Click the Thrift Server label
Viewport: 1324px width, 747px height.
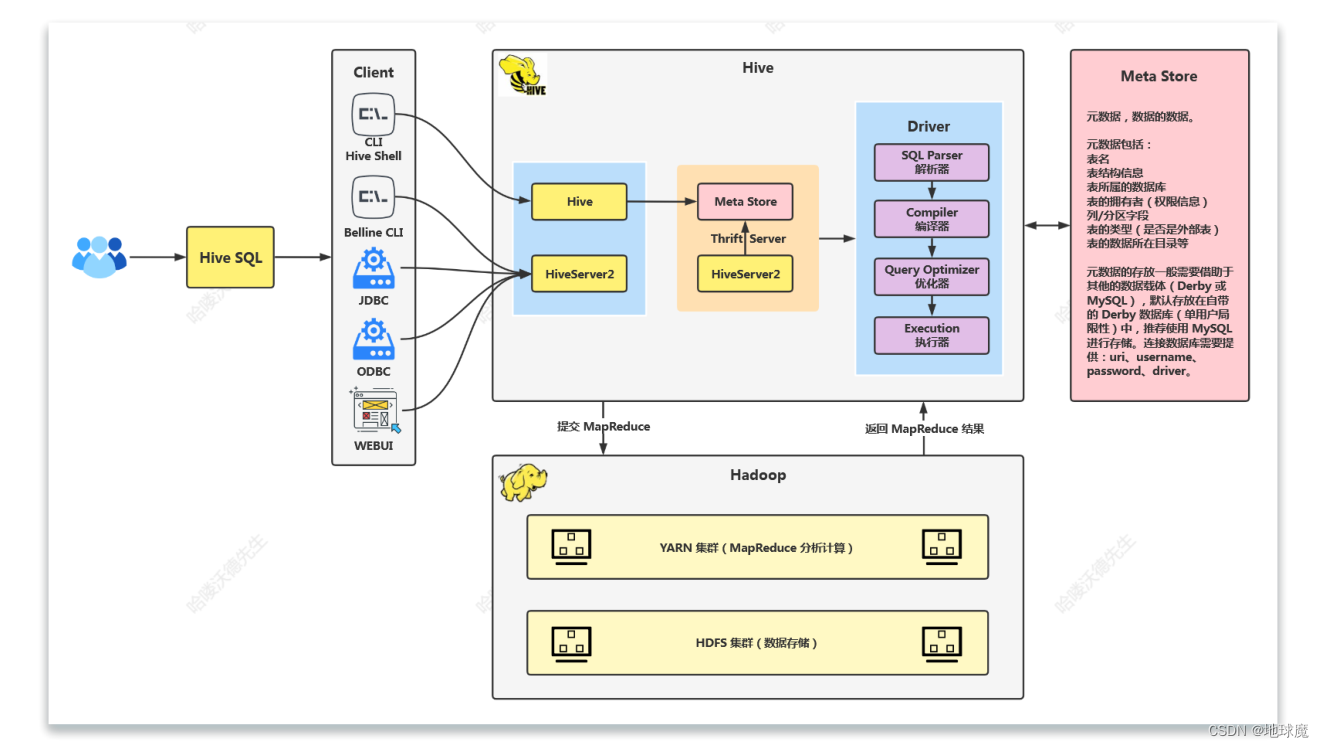coord(748,238)
